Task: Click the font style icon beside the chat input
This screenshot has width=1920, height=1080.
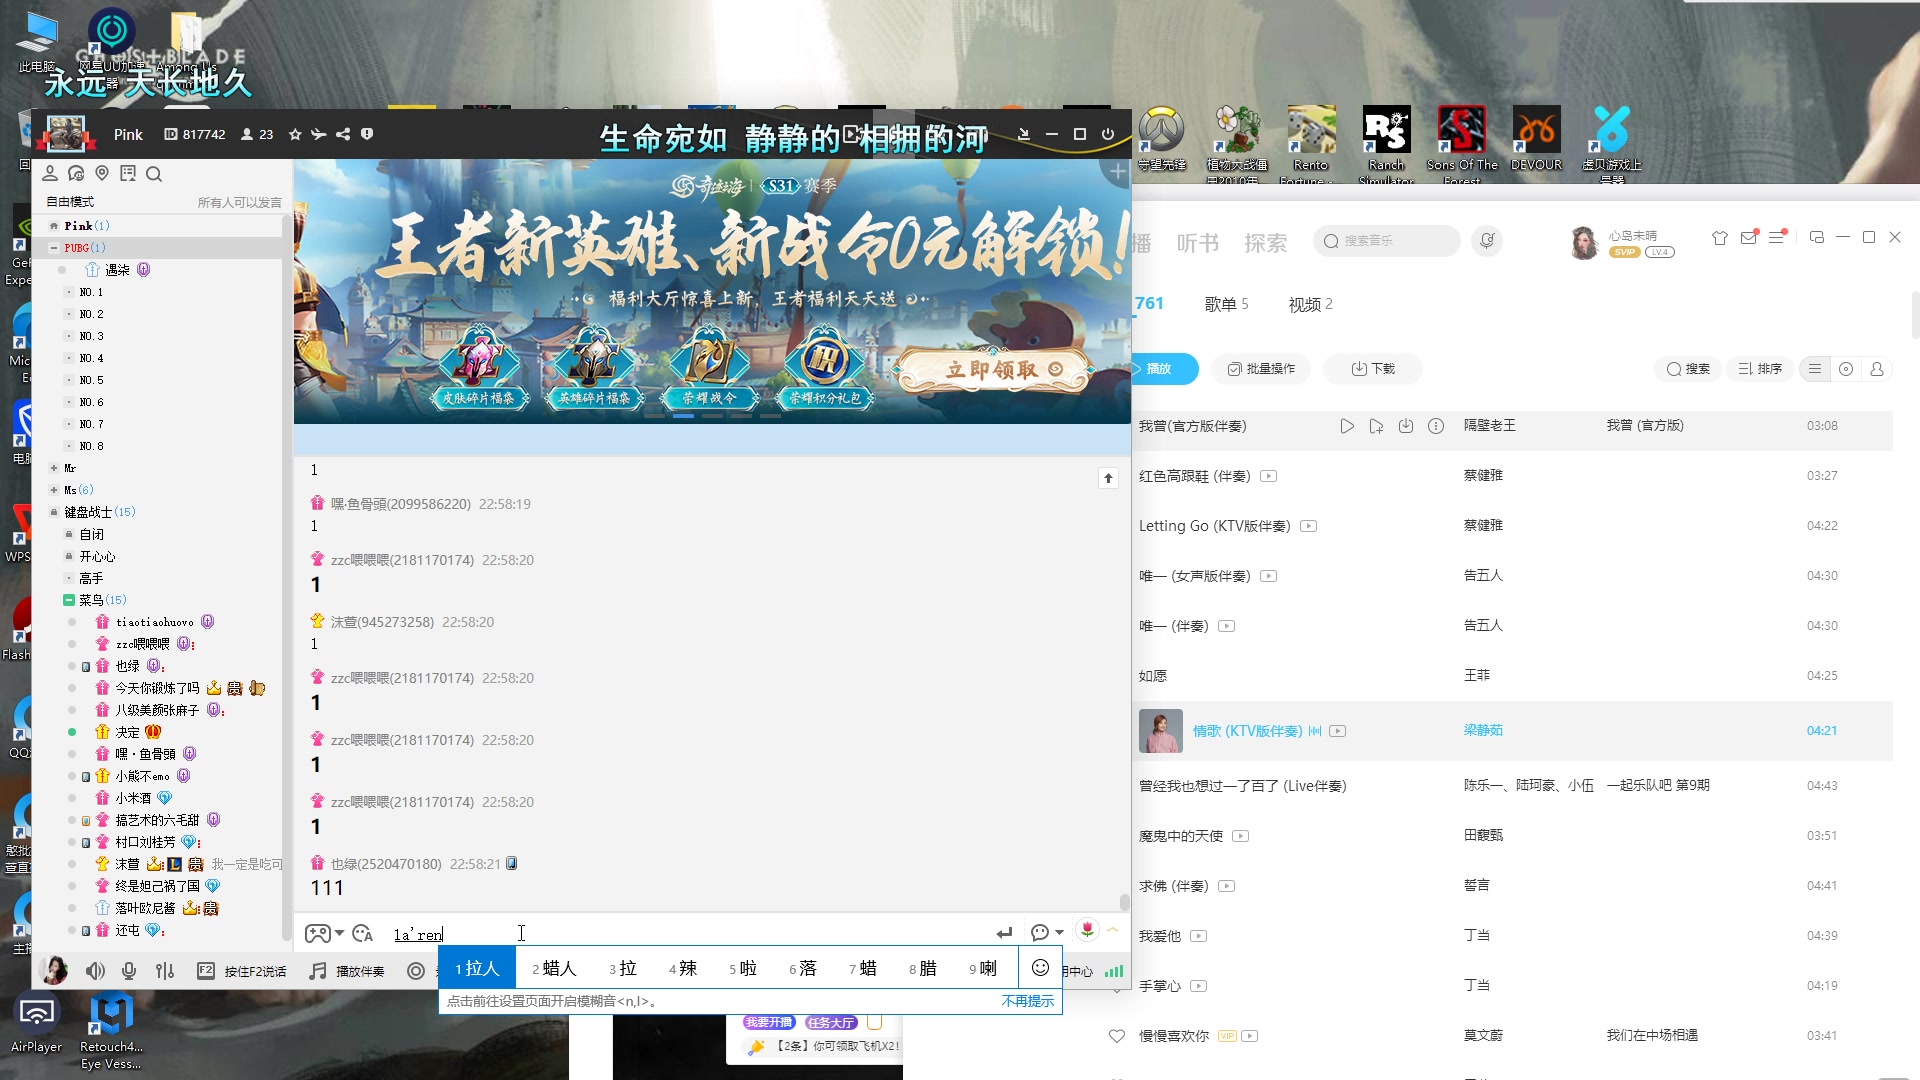Action: pos(363,933)
